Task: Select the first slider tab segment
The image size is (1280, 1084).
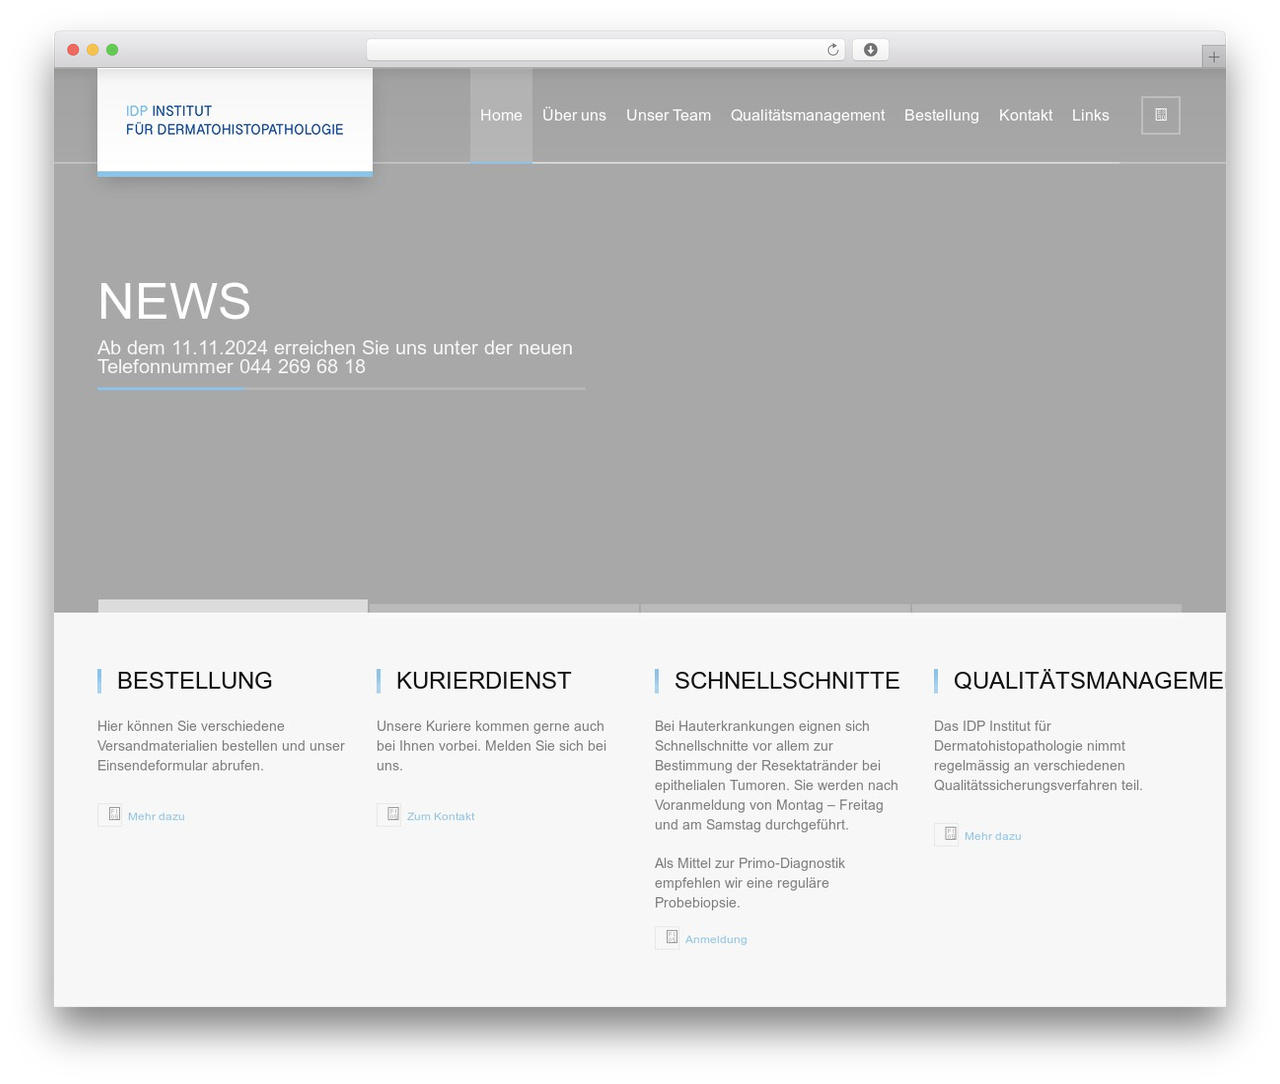Action: coord(233,606)
